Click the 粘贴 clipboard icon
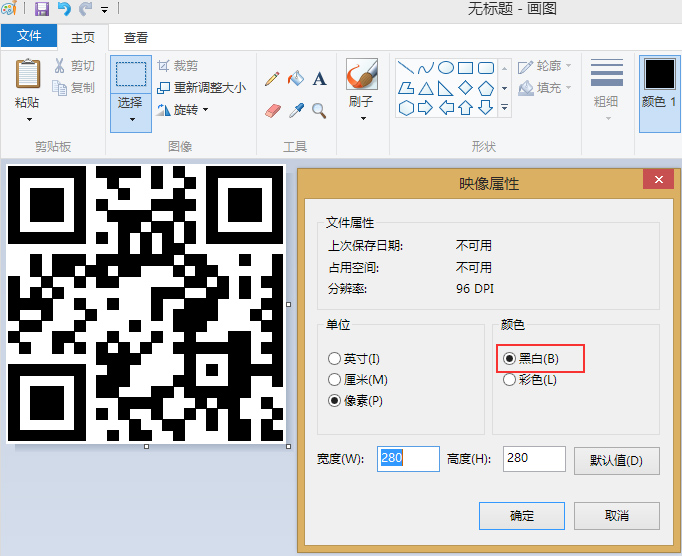Viewport: 682px width, 556px height. (x=28, y=73)
